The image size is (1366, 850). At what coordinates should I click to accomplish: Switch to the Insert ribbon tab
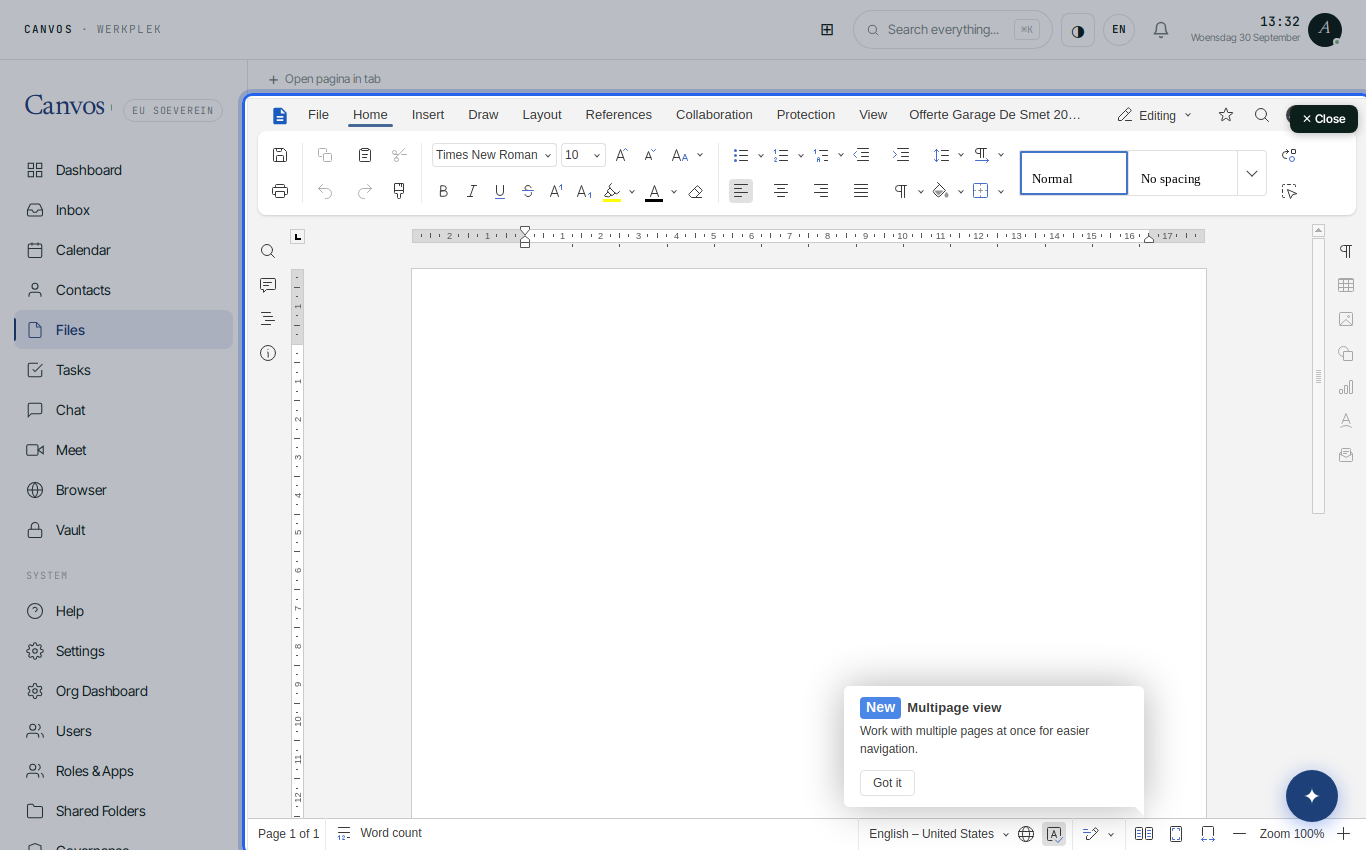[428, 115]
